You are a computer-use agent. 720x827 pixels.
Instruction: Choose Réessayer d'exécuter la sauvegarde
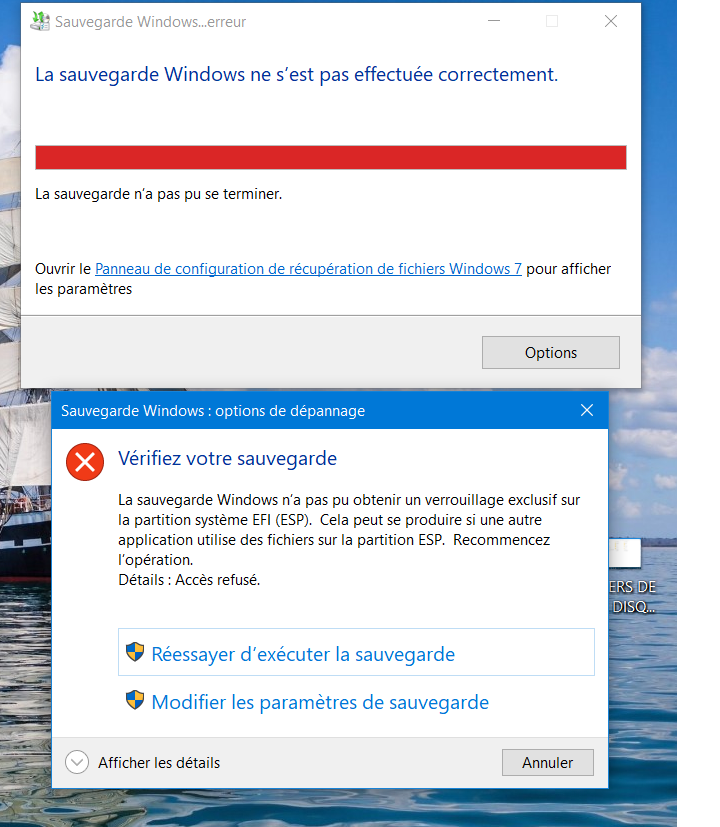[356, 652]
